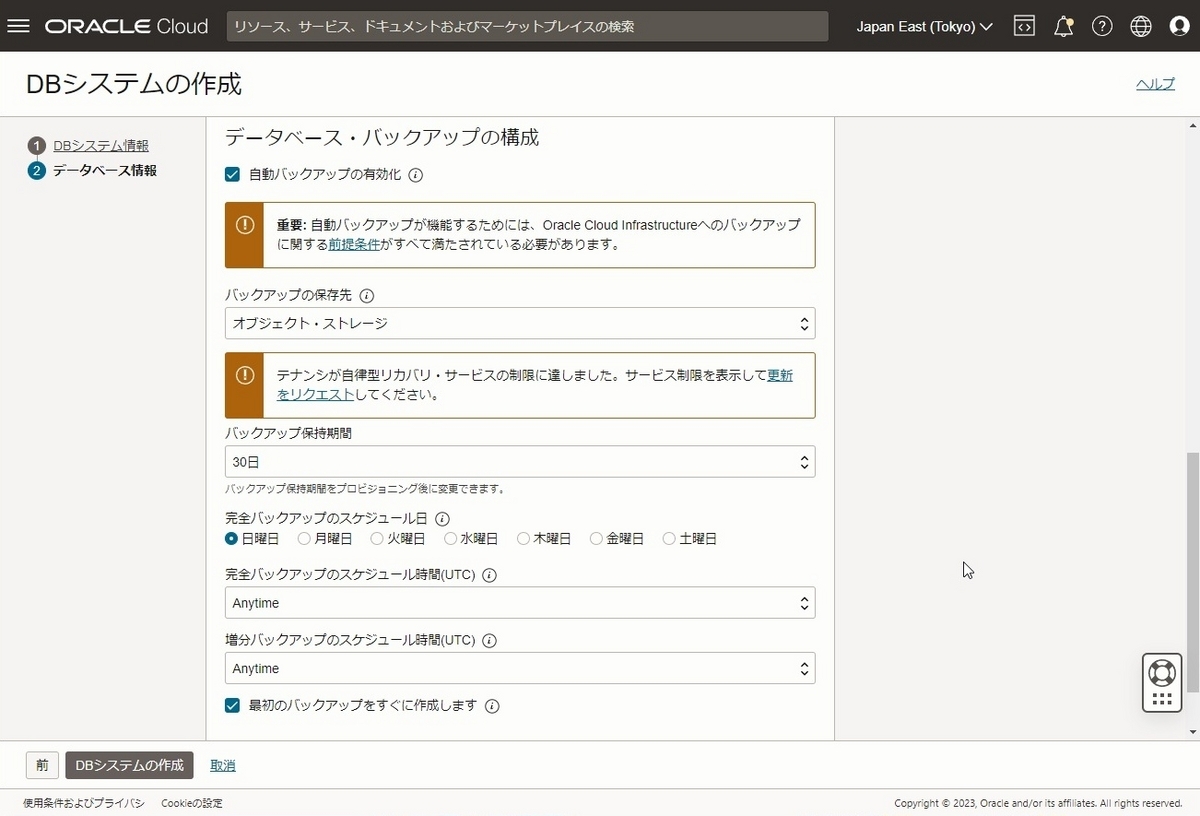Click the info icon beside 自動バックアップの有効化
This screenshot has width=1200, height=816.
[415, 175]
